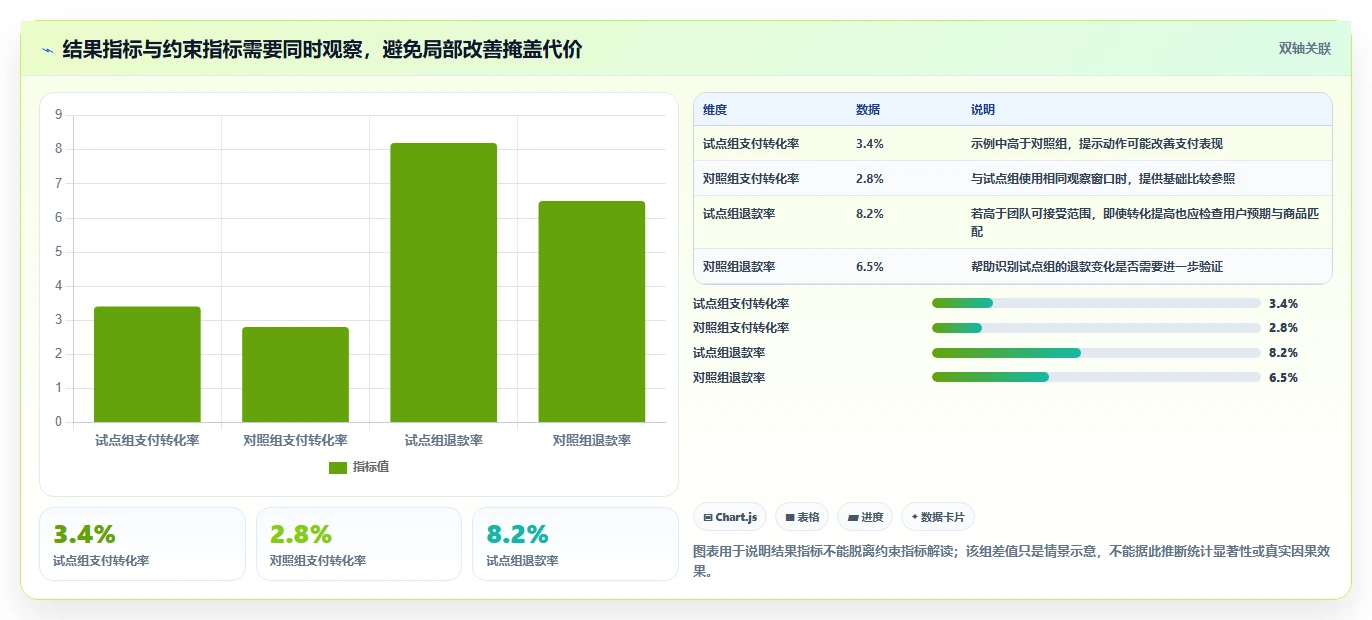Click the 进度 tag chip
The width and height of the screenshot is (1372, 620).
(x=865, y=517)
